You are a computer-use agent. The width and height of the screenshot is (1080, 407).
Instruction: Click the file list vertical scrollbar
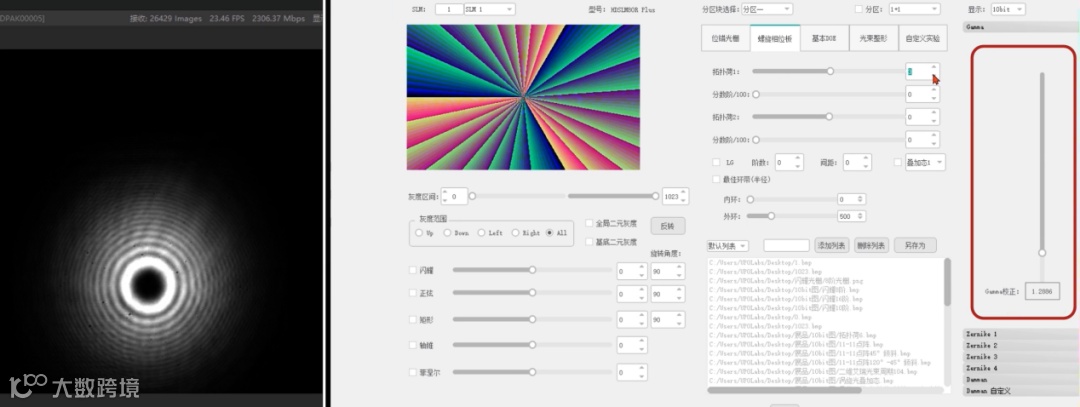click(x=947, y=282)
